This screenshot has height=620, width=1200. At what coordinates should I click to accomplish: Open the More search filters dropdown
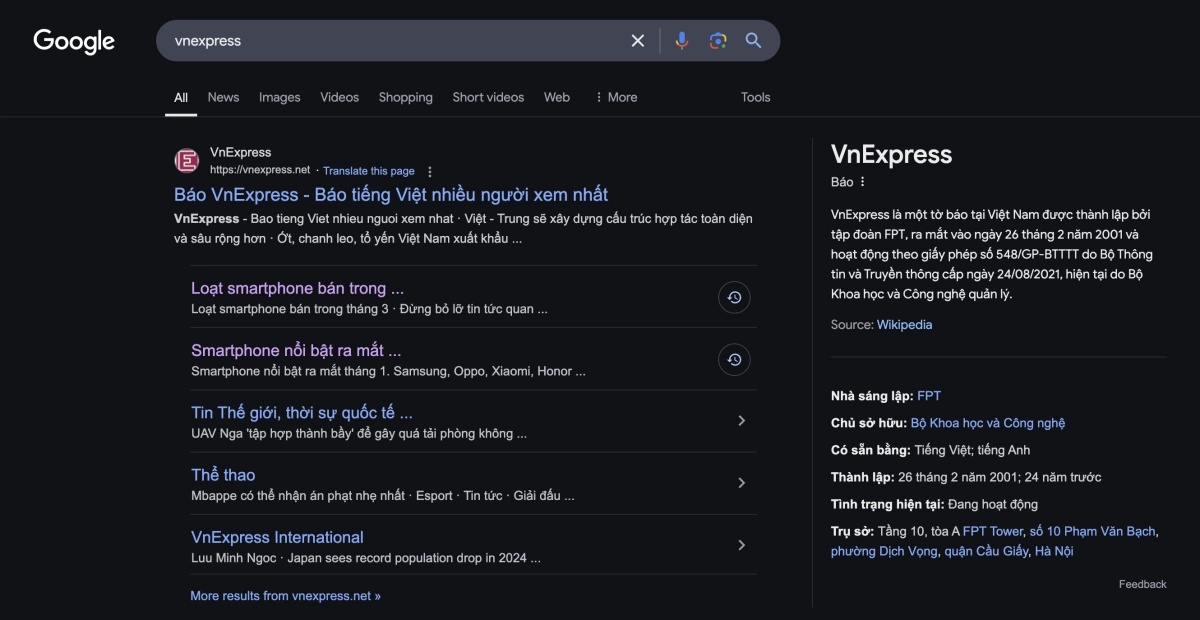615,97
